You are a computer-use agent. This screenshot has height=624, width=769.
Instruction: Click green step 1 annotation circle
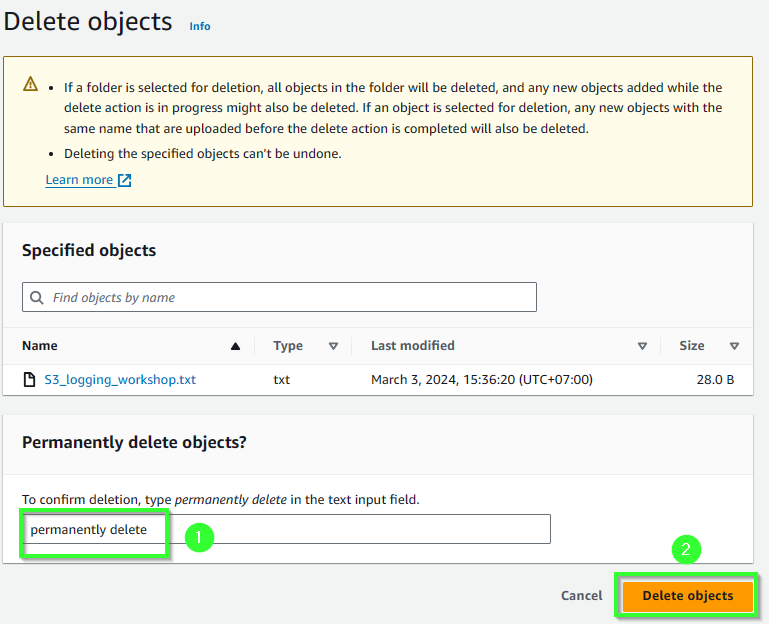pyautogui.click(x=199, y=538)
